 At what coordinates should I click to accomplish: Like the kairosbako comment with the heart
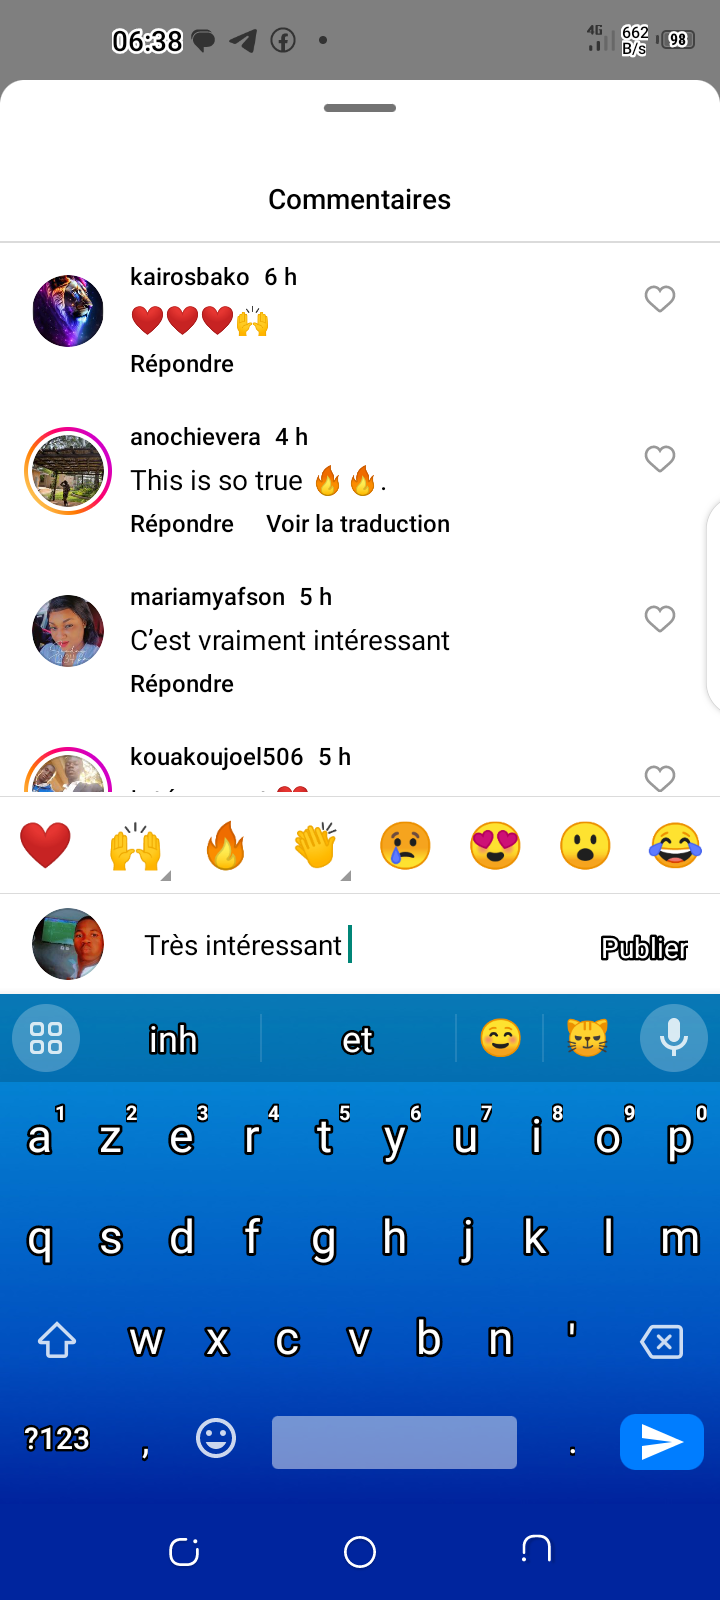(x=660, y=299)
